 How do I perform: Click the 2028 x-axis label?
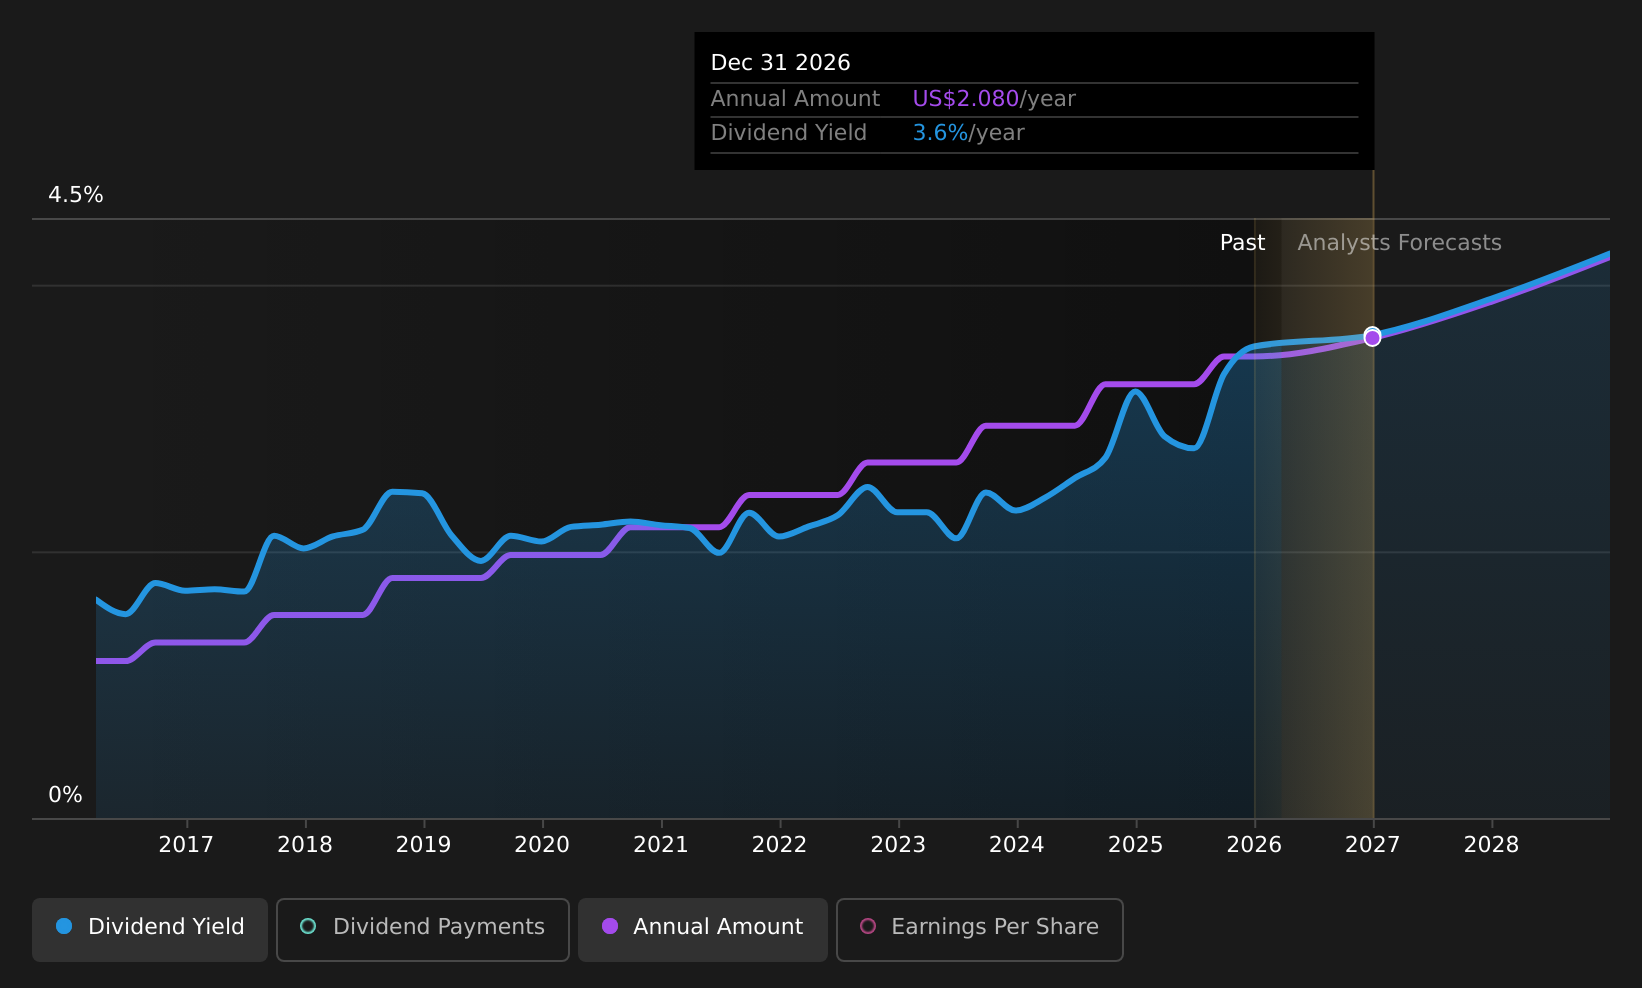1492,845
